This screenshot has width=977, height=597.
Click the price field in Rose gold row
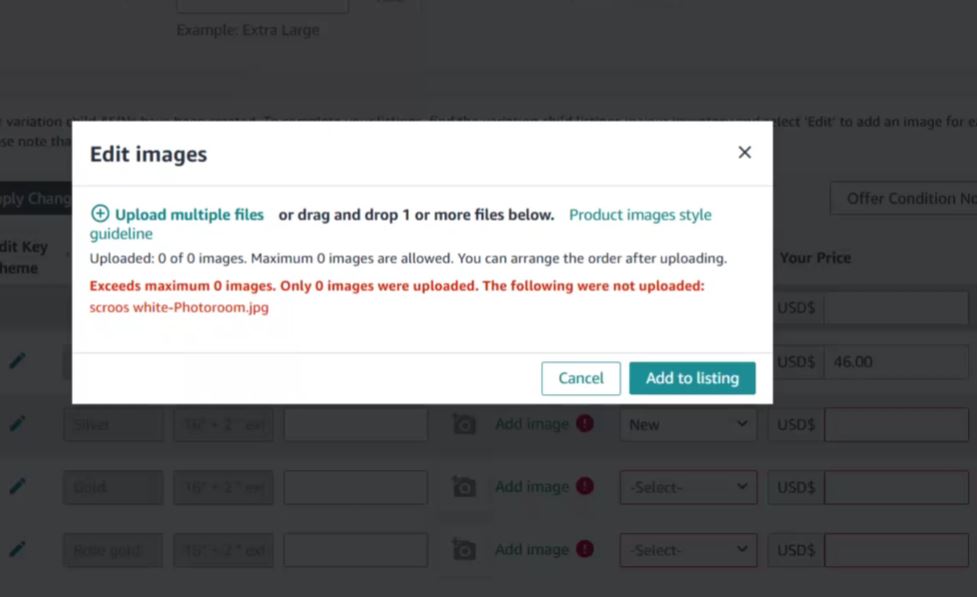pyautogui.click(x=897, y=550)
